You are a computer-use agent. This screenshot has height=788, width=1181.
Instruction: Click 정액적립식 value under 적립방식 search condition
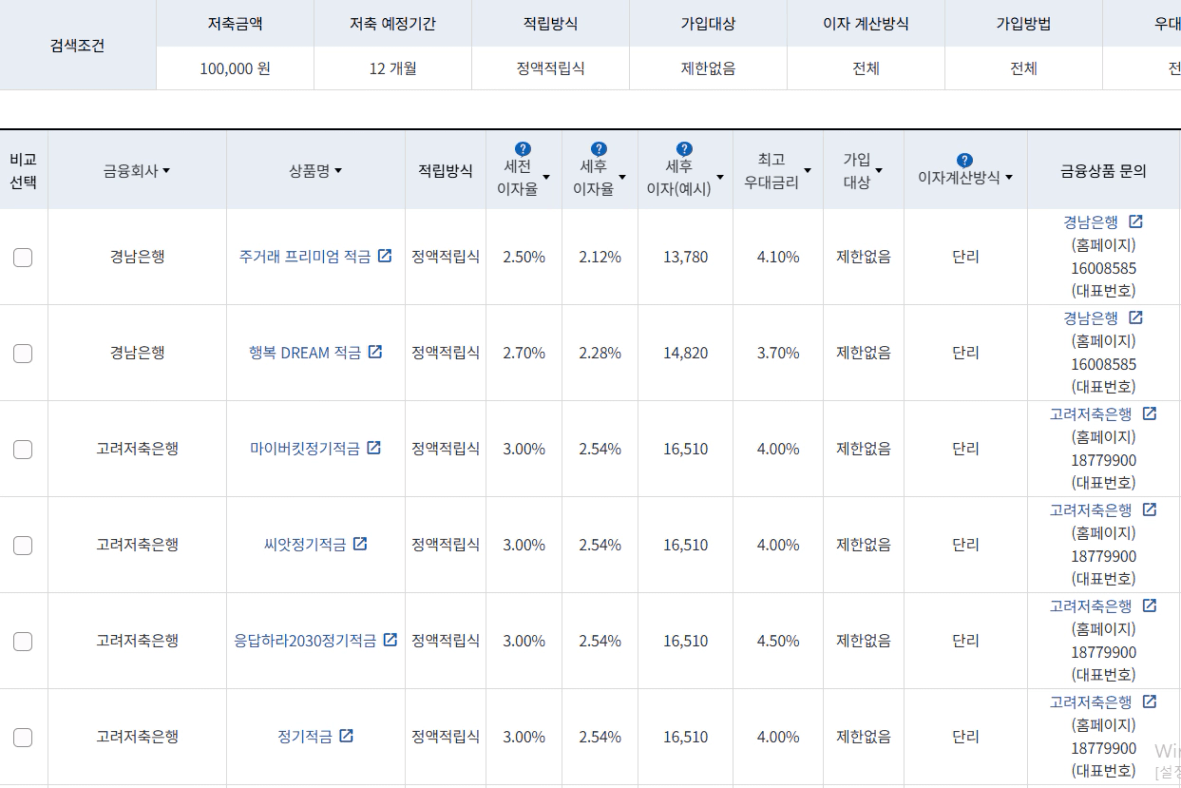pos(551,69)
